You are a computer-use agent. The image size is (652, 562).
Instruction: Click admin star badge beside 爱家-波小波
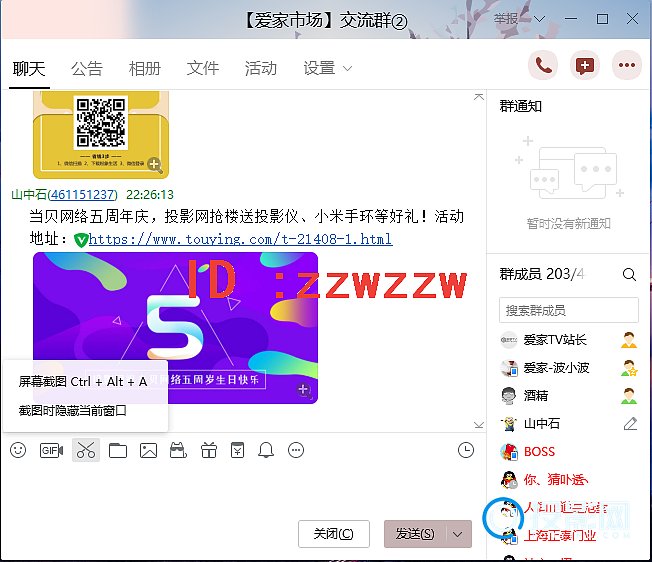(x=629, y=368)
